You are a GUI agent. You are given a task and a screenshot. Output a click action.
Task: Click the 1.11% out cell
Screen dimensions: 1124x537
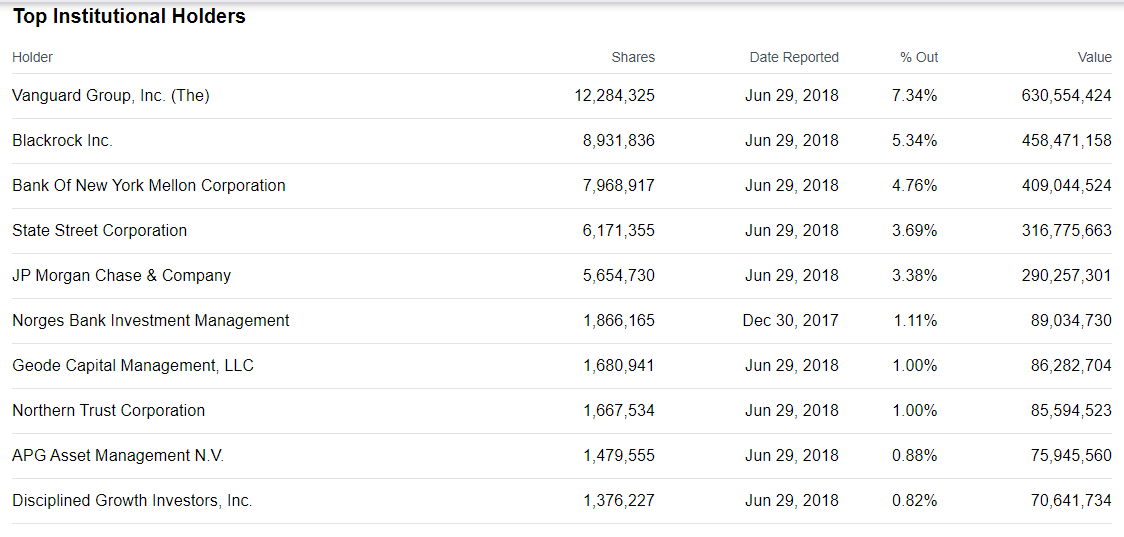[915, 320]
